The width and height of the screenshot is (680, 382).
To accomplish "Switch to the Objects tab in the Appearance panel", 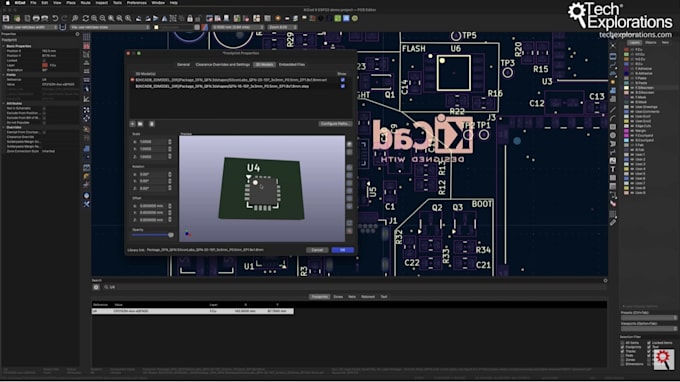I will 651,42.
